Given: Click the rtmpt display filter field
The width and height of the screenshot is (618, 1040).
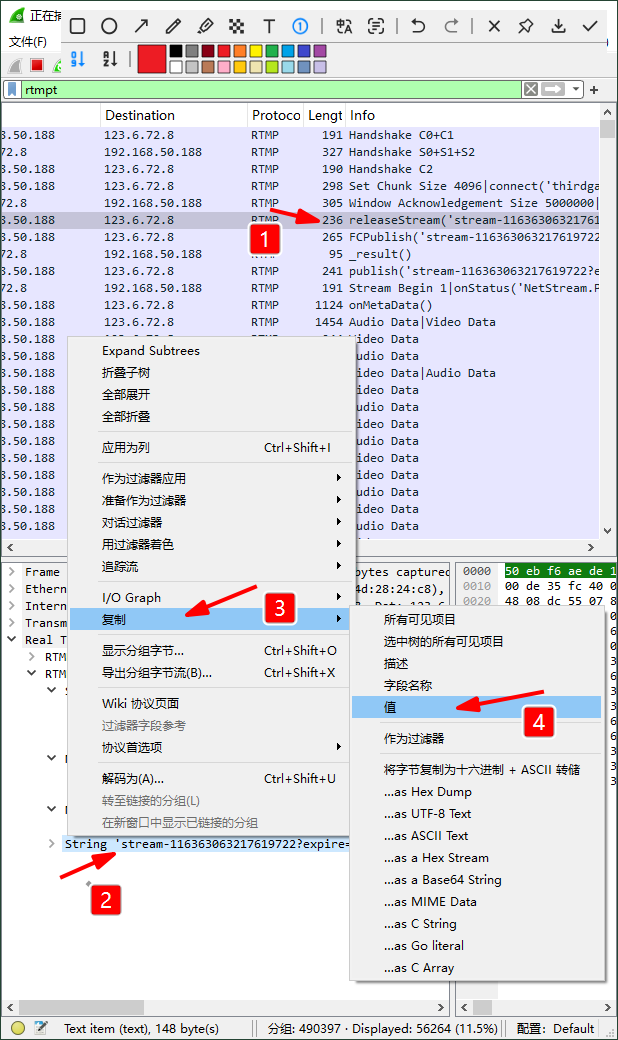Looking at the screenshot, I should coord(270,90).
